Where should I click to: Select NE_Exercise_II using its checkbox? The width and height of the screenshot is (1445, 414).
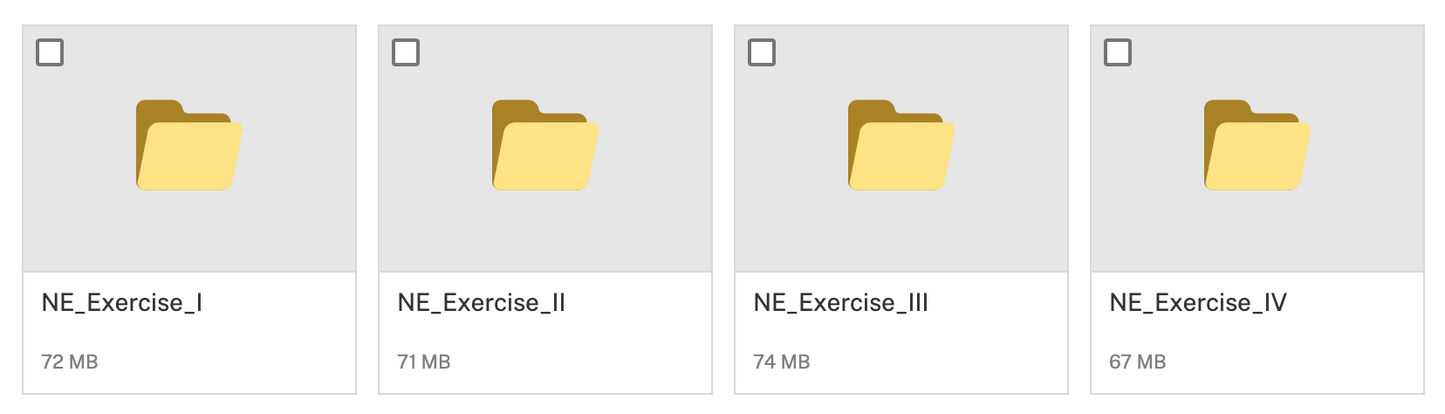[406, 52]
